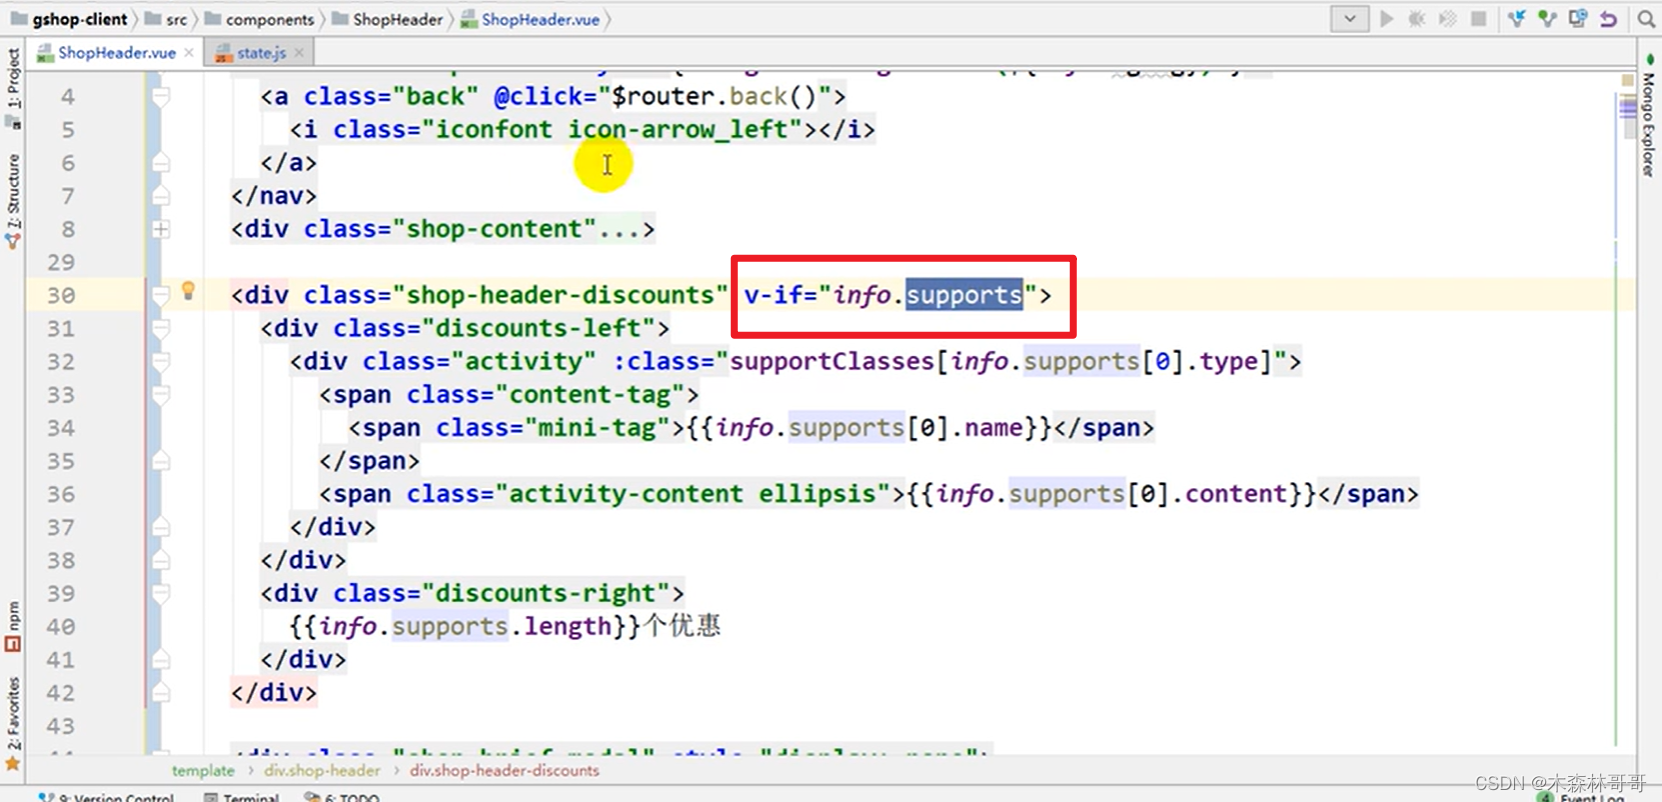1662x802 pixels.
Task: Click line number 30 in the gutter
Action: tap(61, 295)
